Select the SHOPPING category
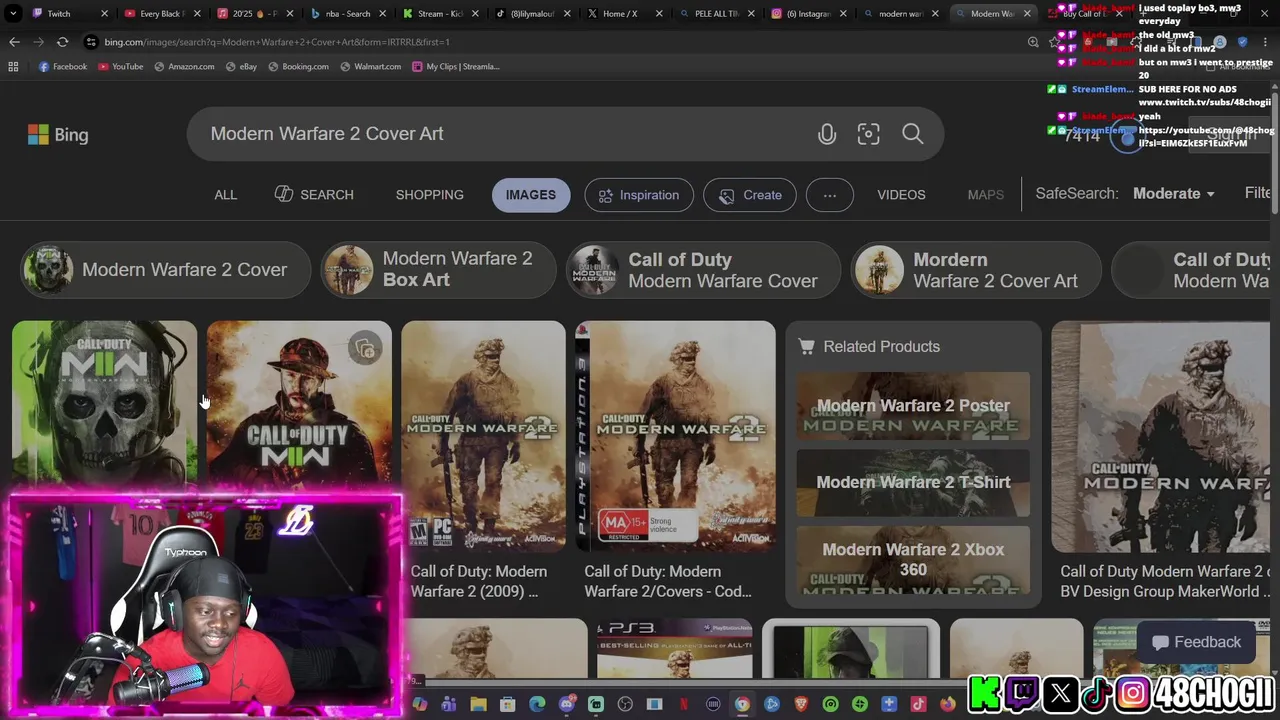 429,195
